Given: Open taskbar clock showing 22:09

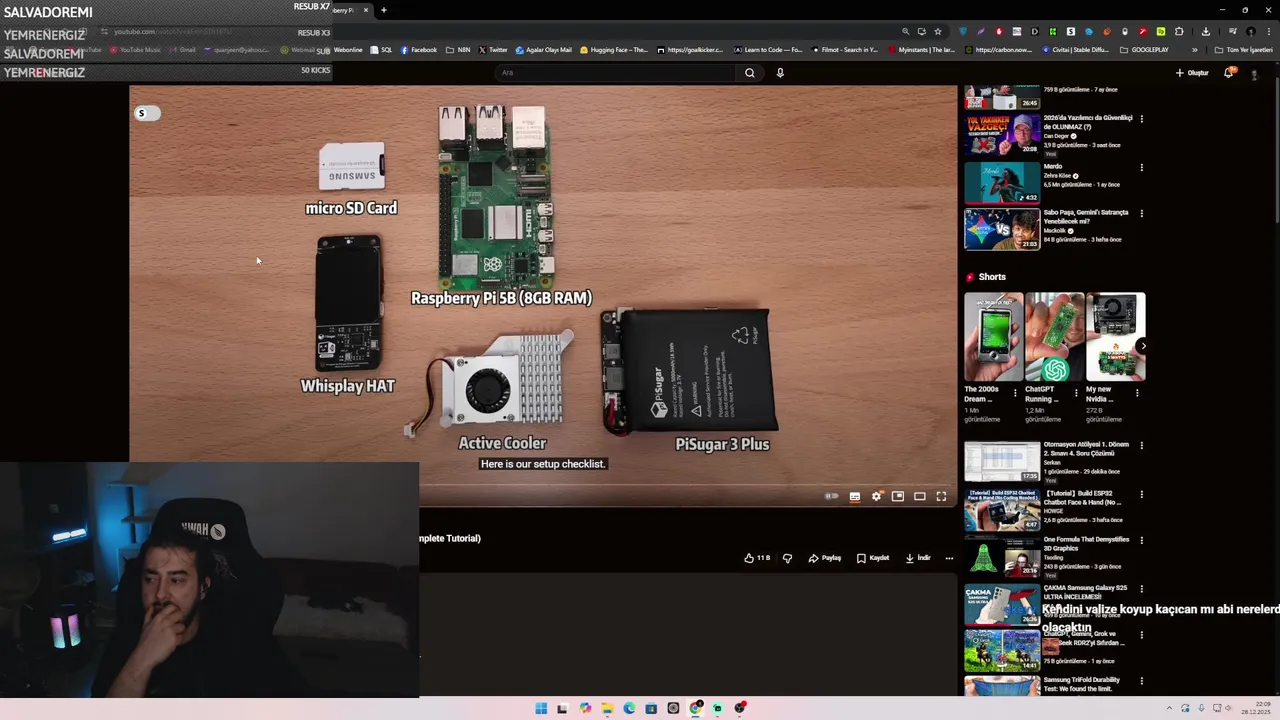Looking at the screenshot, I should (x=1255, y=708).
